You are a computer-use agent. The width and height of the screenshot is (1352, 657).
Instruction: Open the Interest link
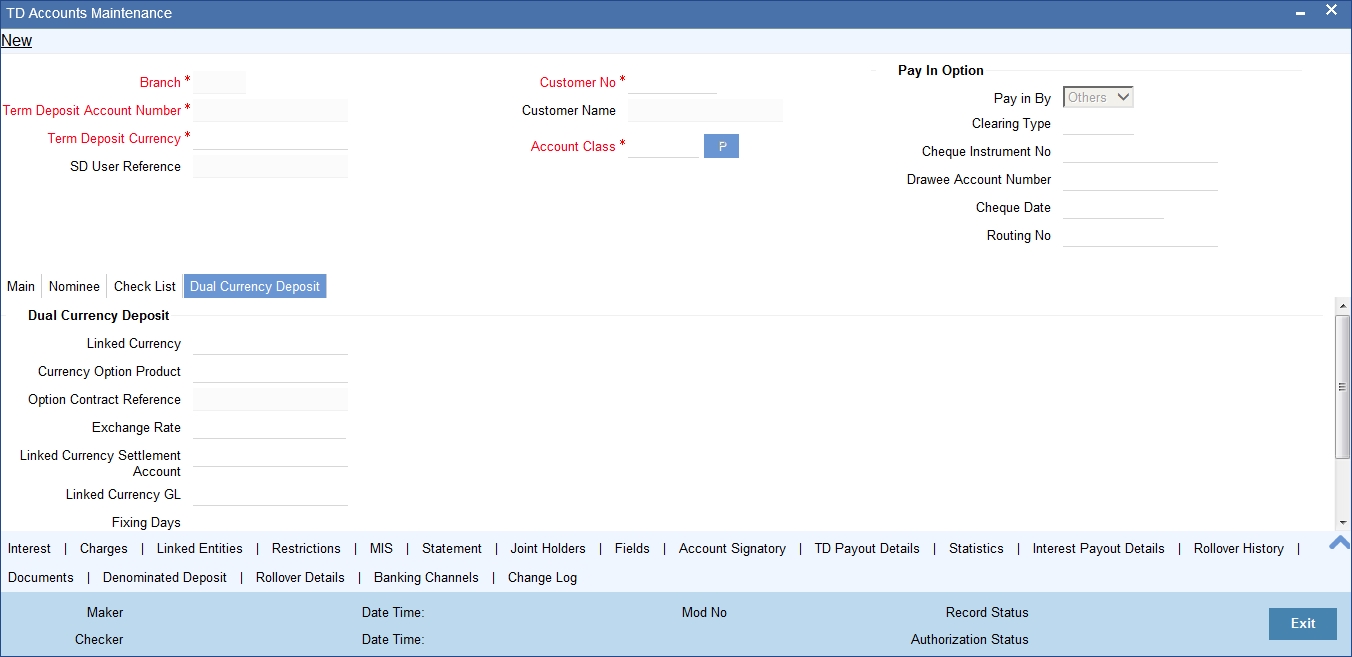point(29,548)
